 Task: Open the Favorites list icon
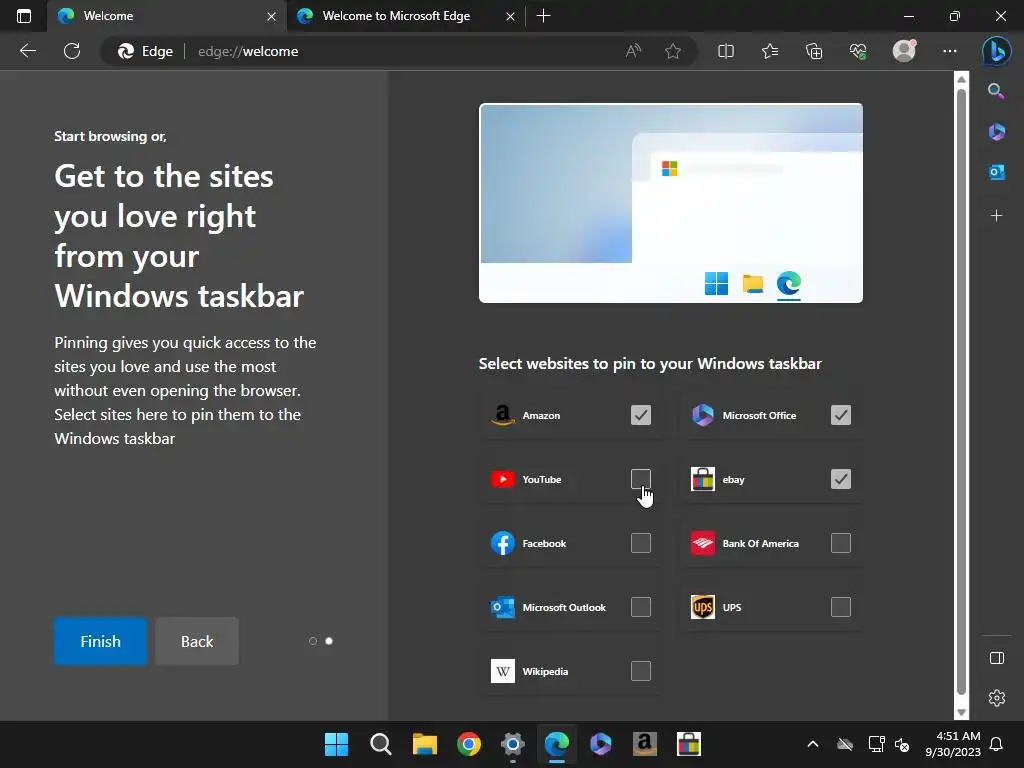click(x=770, y=51)
